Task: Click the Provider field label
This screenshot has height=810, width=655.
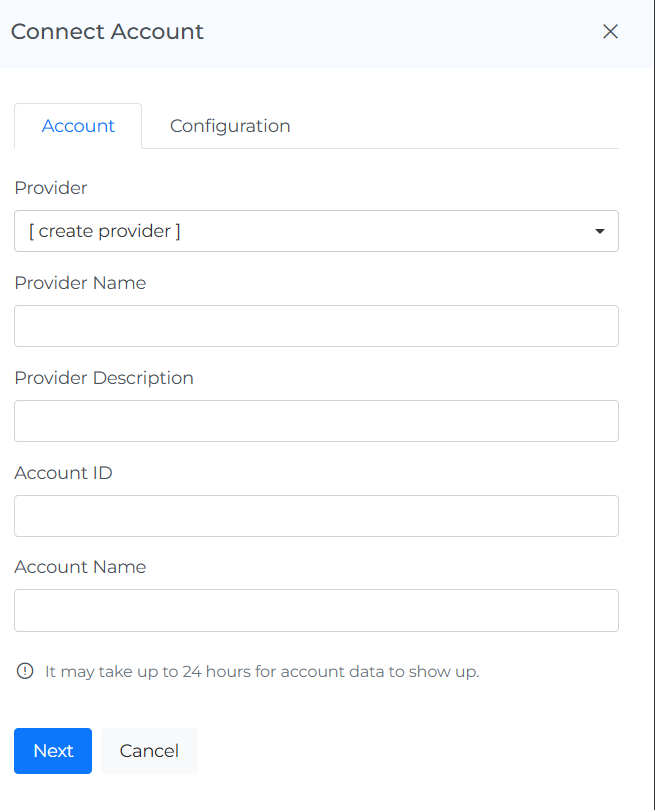Action: tap(51, 188)
